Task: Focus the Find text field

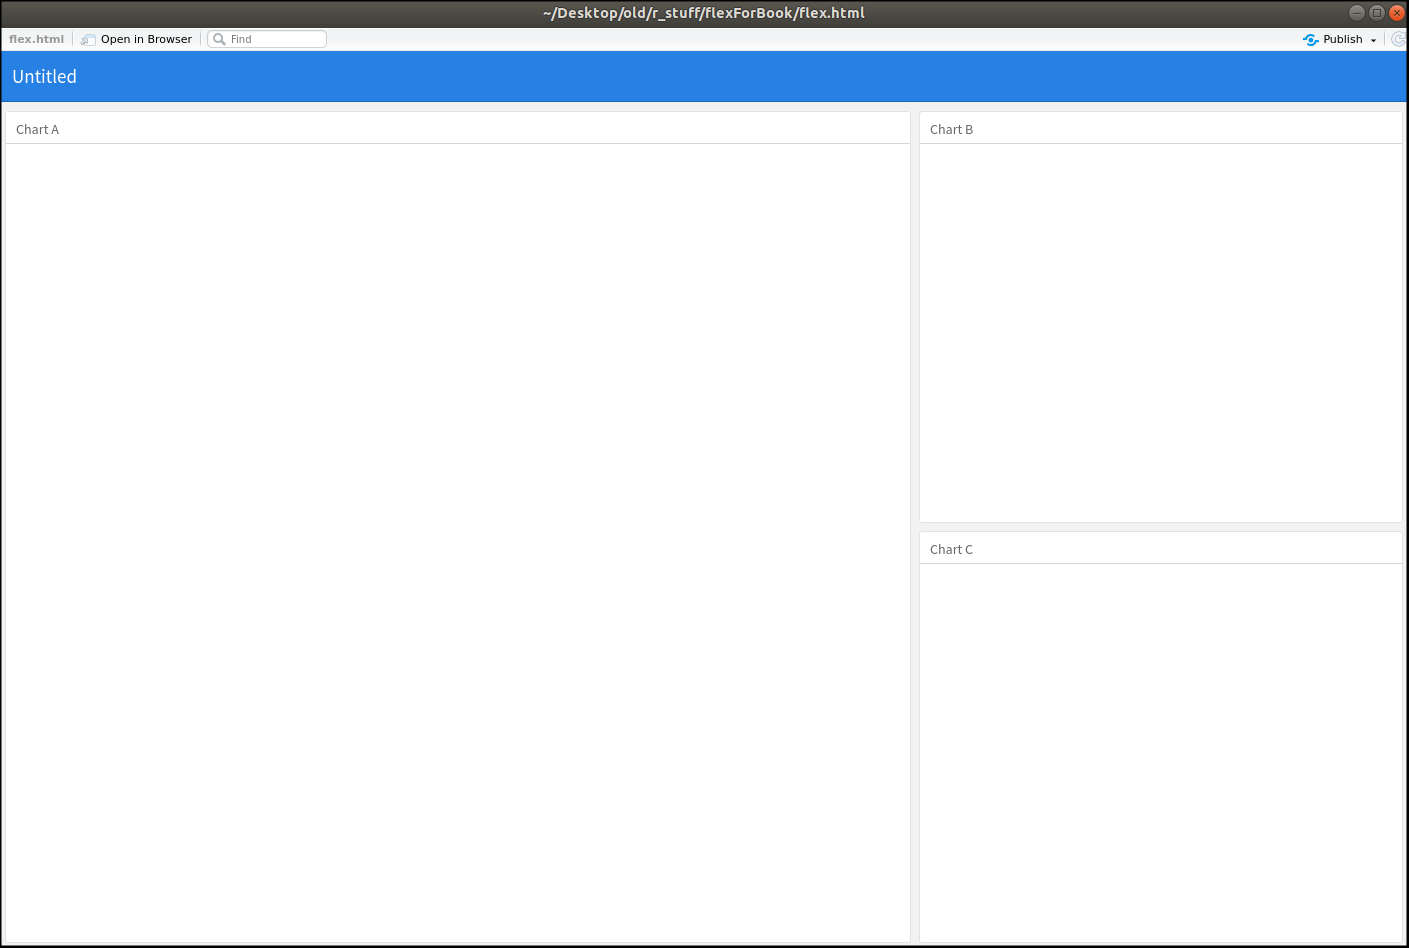Action: (267, 39)
